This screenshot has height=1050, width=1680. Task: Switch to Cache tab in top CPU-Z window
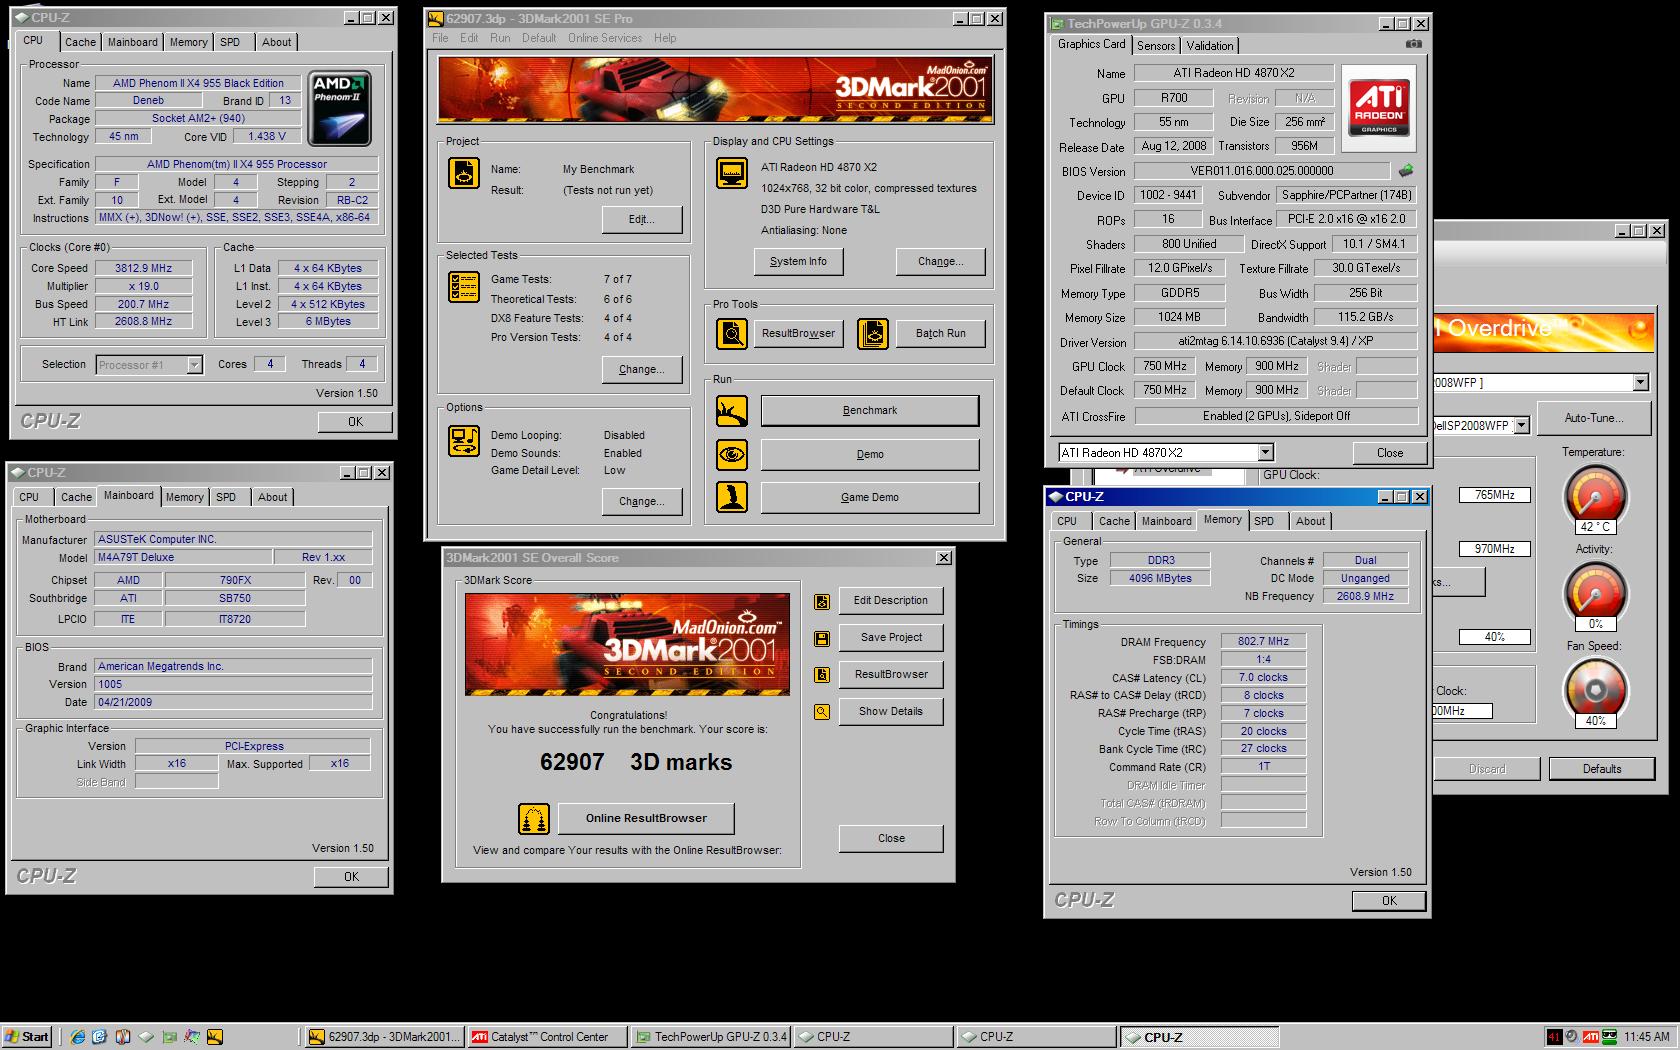[80, 42]
